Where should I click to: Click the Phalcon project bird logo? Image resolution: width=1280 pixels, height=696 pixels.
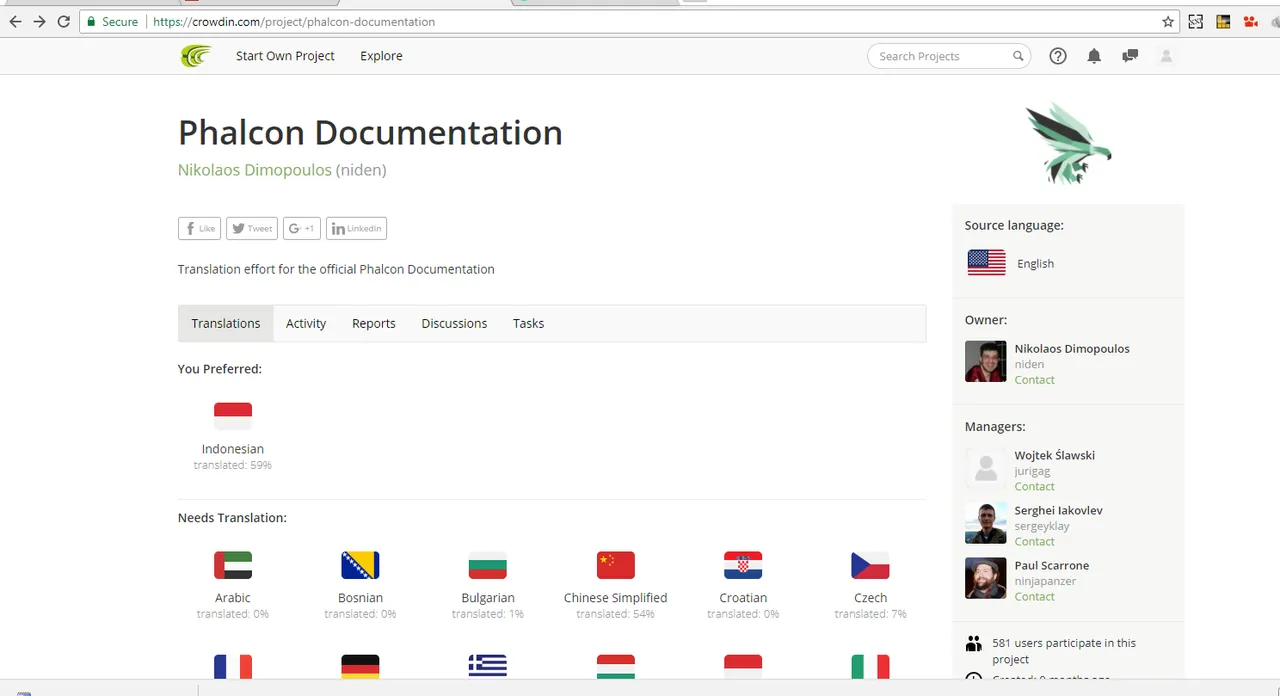click(1067, 145)
